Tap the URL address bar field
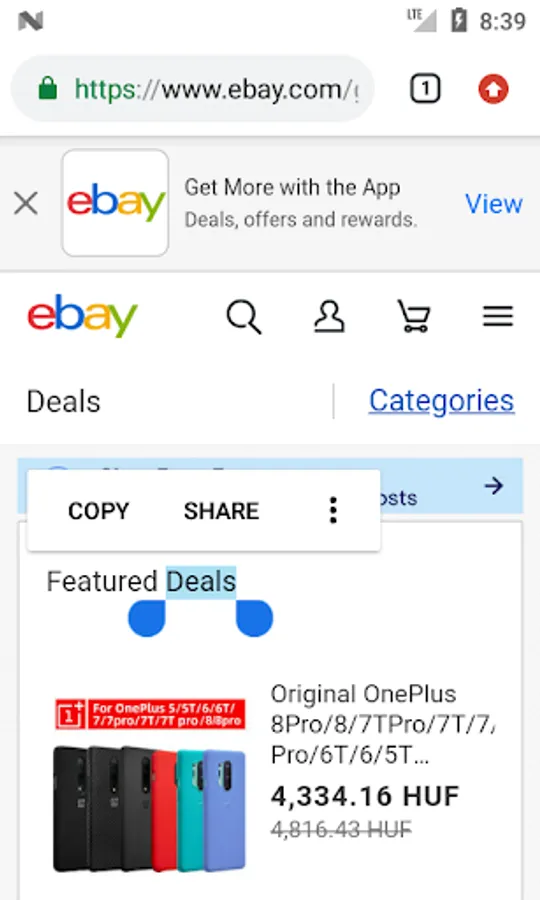The height and width of the screenshot is (900, 540). 193,89
